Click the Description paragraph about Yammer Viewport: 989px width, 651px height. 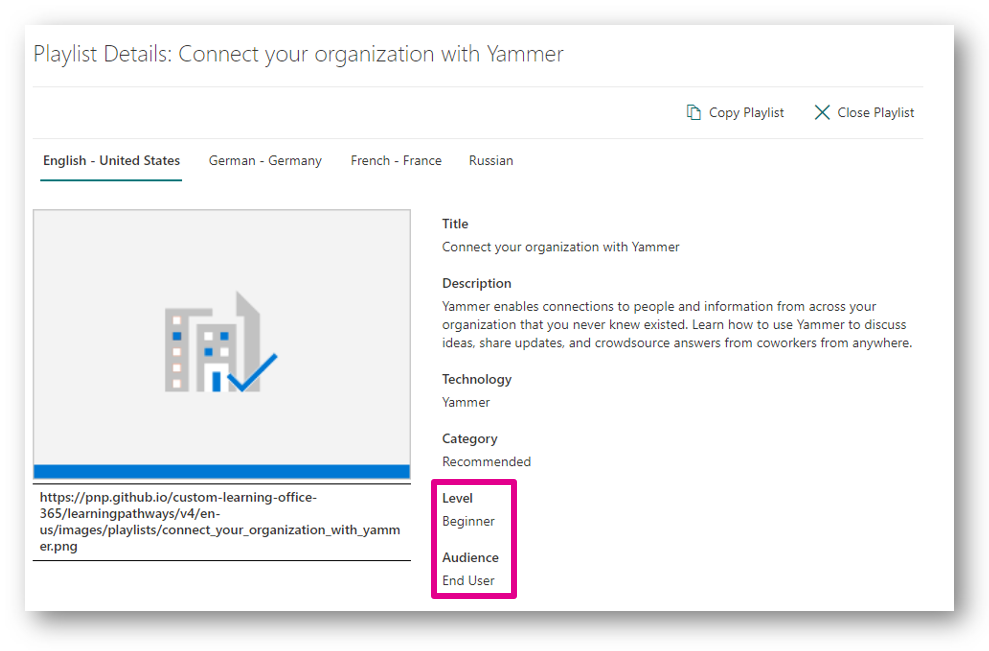point(677,325)
